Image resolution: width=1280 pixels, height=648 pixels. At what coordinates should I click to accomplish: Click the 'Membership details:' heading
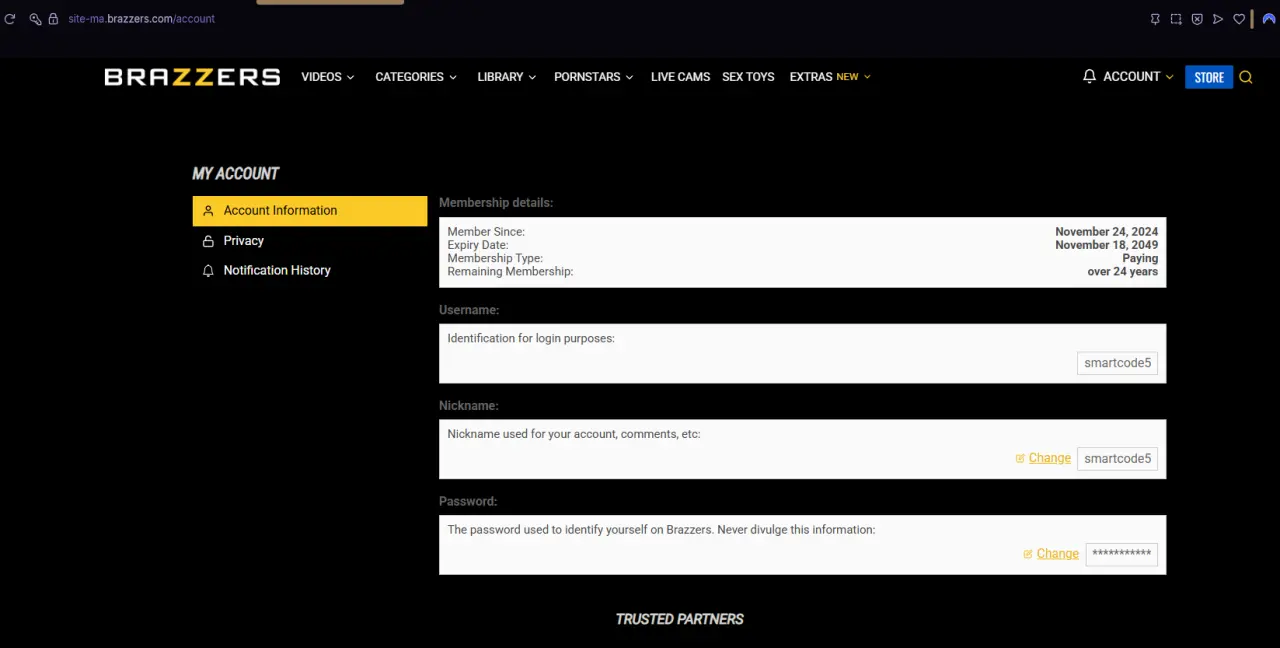click(x=496, y=203)
